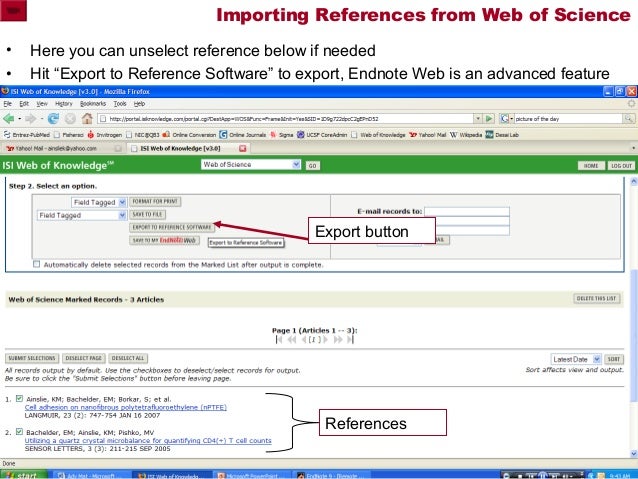Click Export to Reference Software button
Viewport: 638px width, 479px height.
[x=172, y=227]
